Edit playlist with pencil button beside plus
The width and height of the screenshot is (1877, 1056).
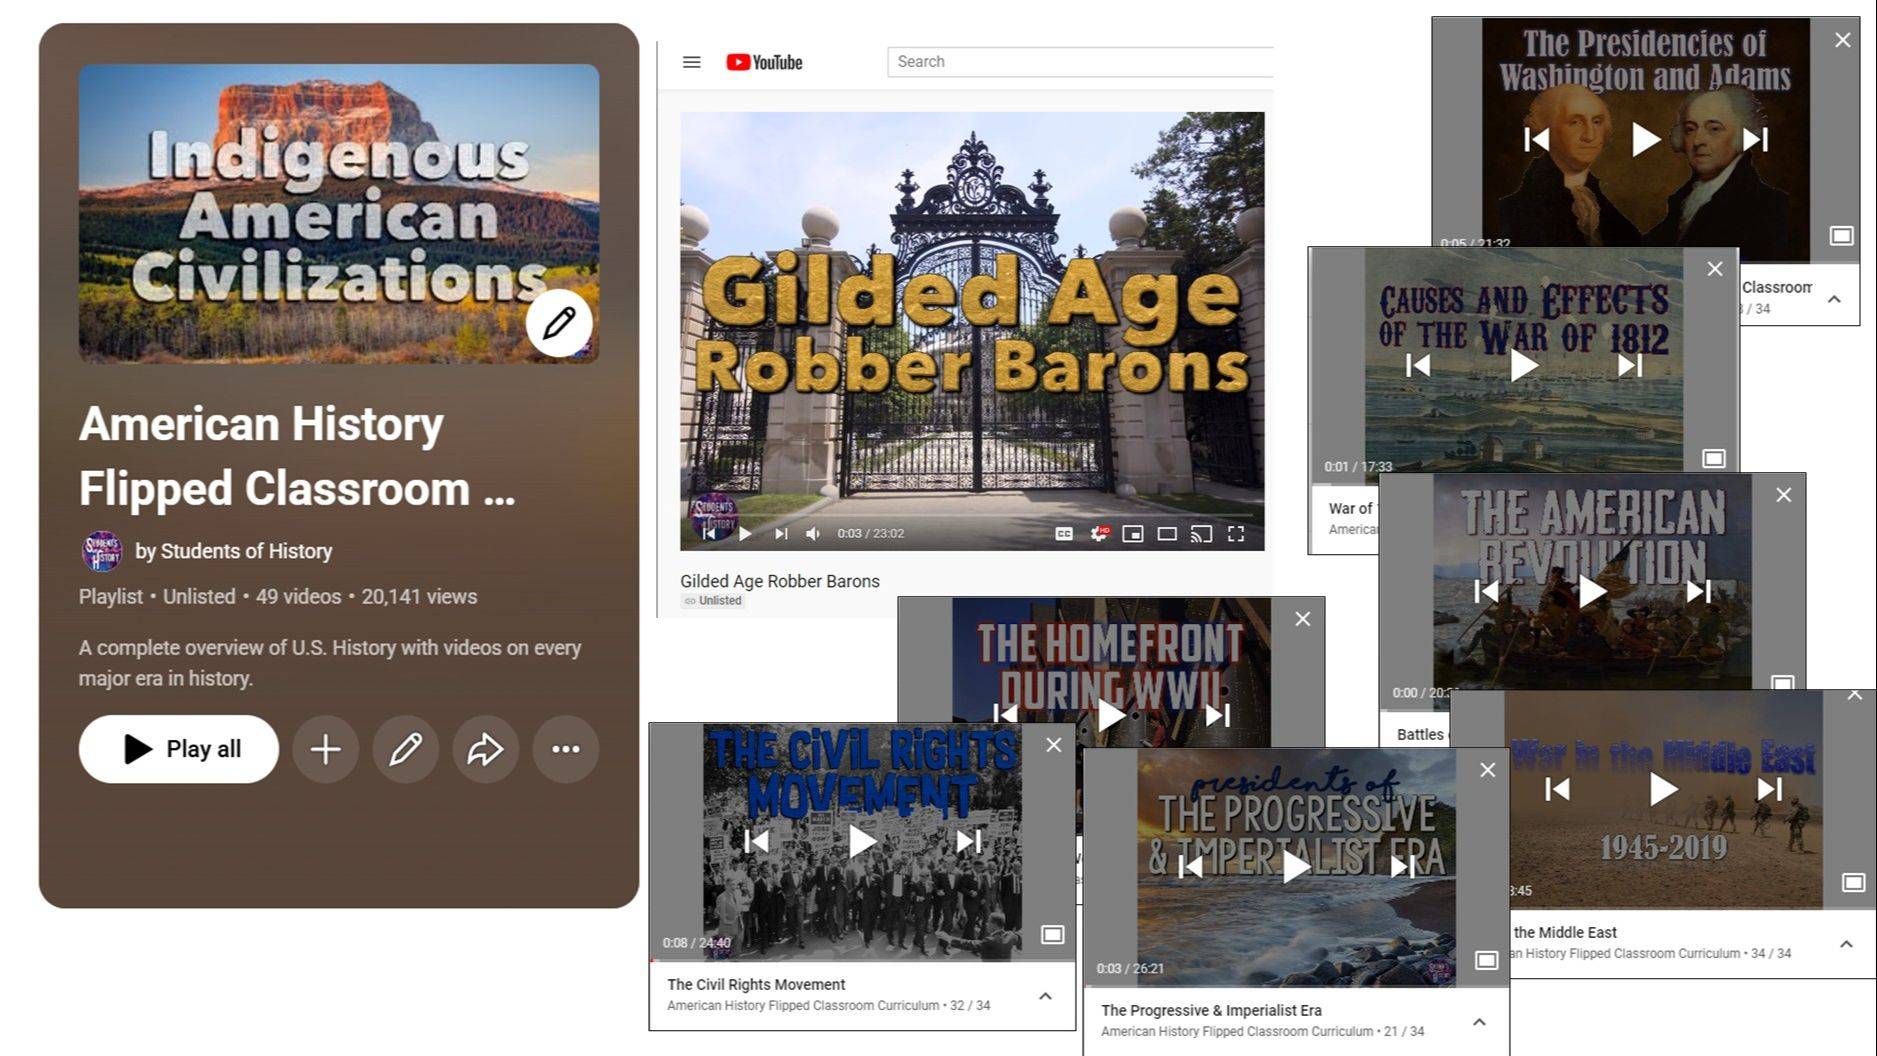click(405, 749)
